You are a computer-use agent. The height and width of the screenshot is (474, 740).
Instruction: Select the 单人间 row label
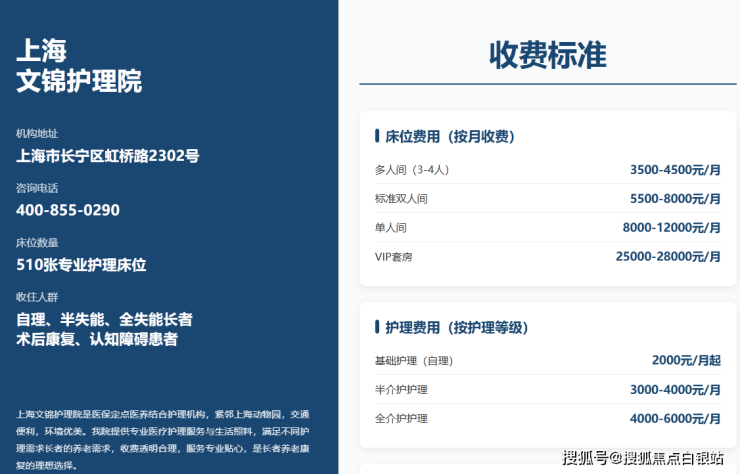pos(390,228)
